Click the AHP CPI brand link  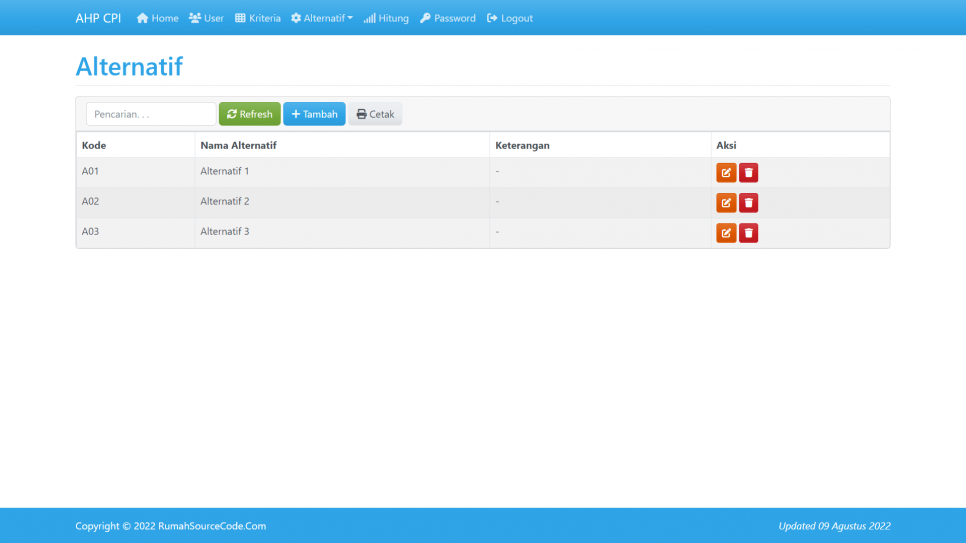98,18
